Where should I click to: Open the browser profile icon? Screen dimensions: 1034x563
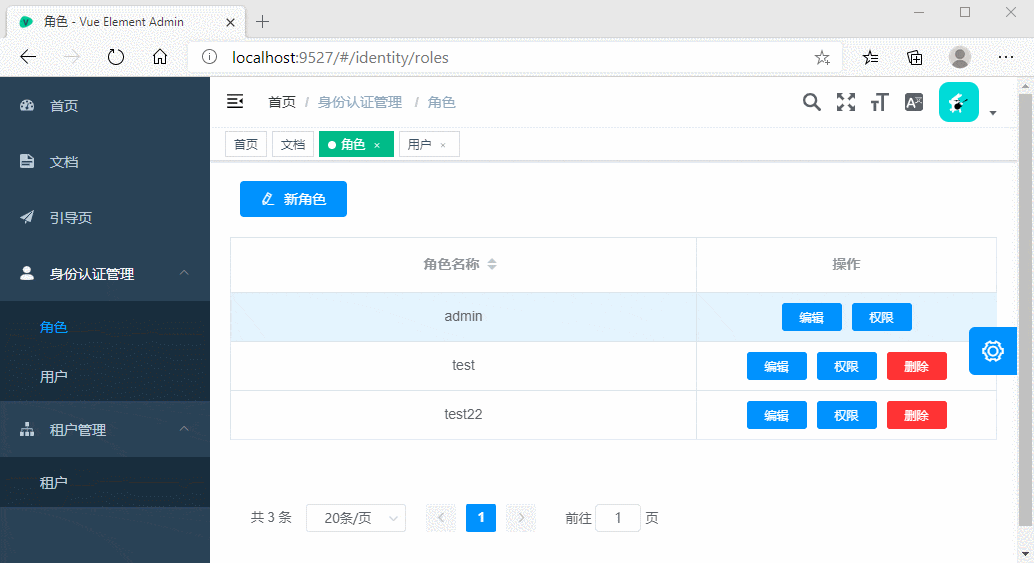click(x=959, y=57)
